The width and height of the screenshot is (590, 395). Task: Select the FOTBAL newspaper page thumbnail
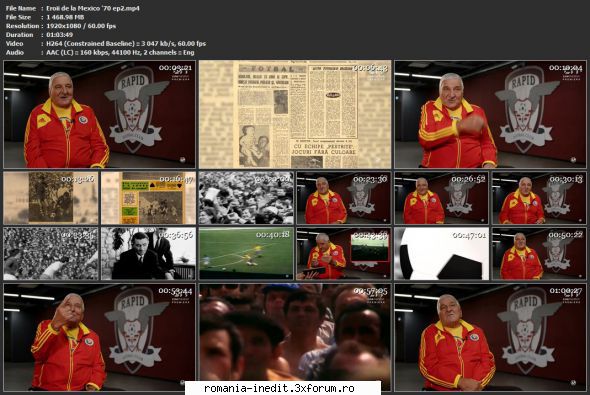[295, 114]
